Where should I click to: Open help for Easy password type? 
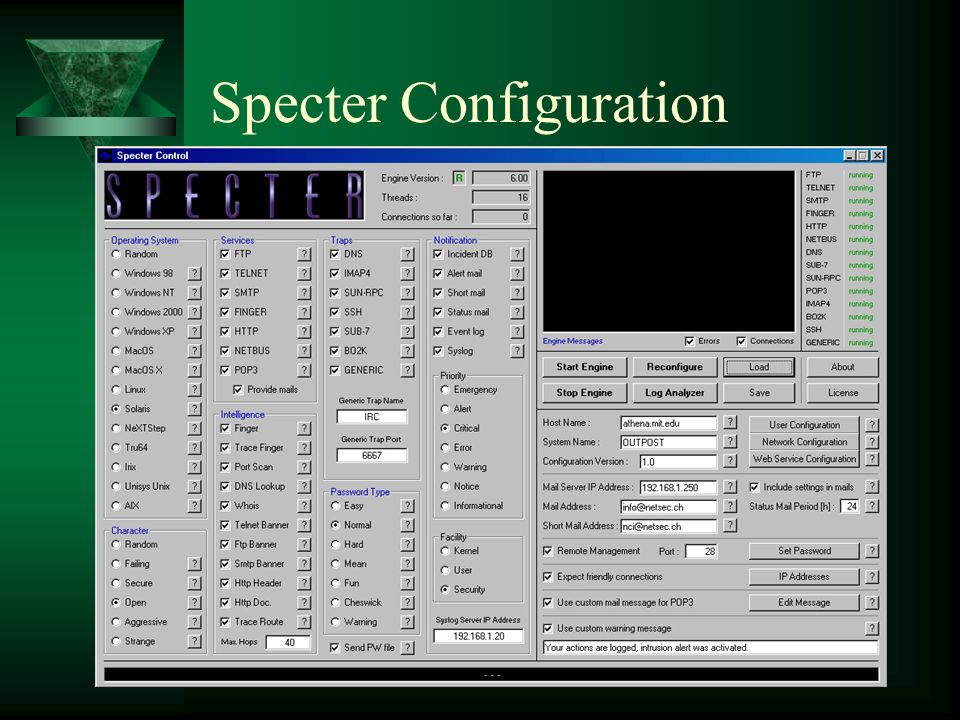[407, 506]
